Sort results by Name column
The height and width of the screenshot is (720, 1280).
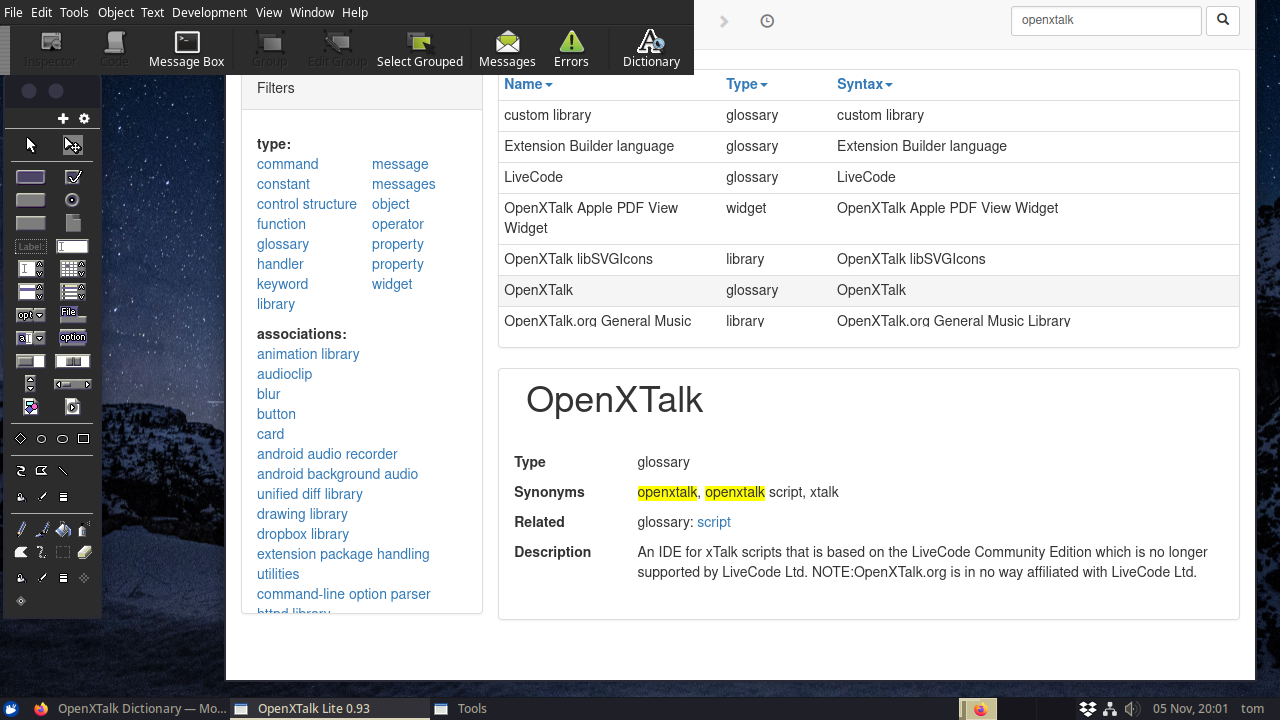click(528, 84)
